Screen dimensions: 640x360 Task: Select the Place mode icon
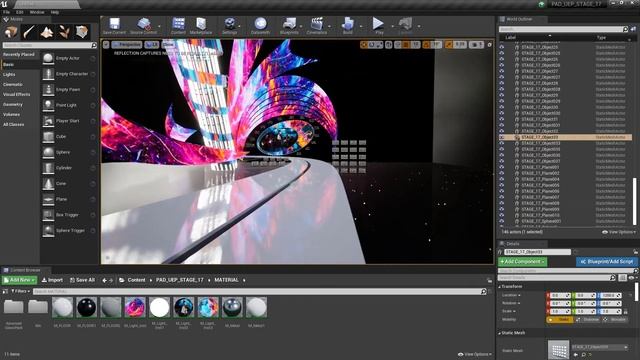click(11, 31)
